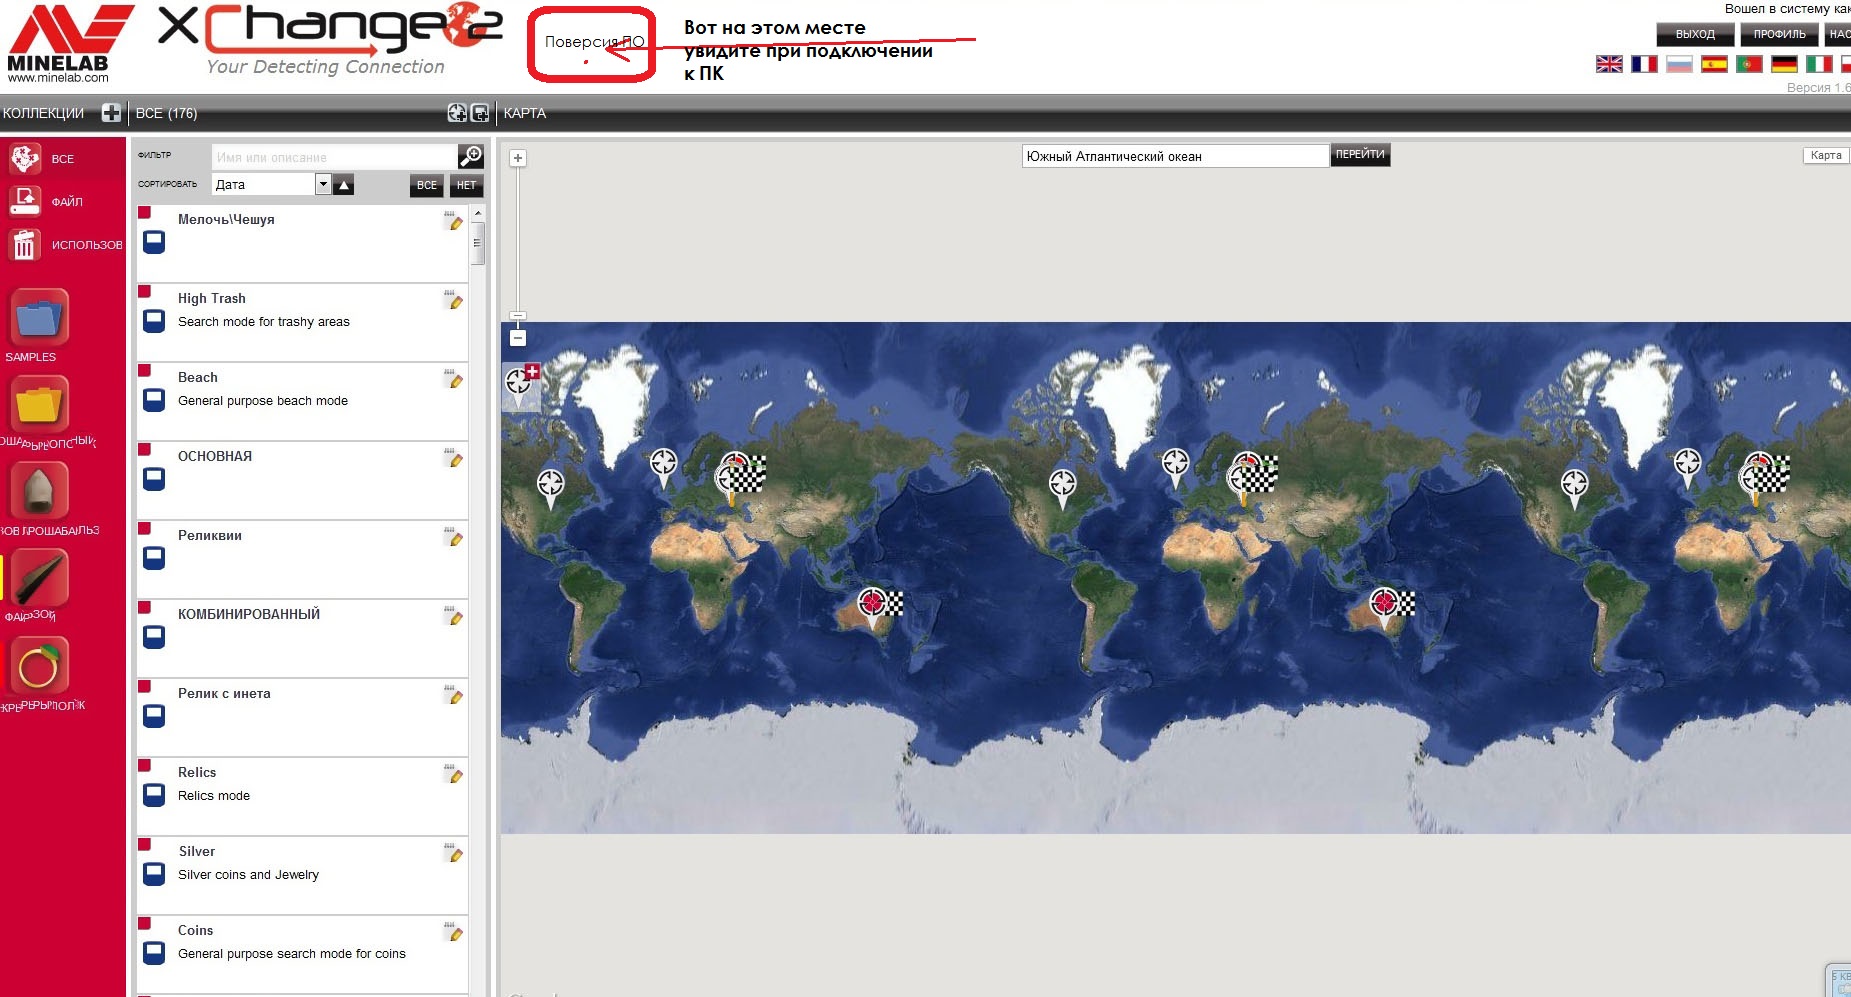Click the ВЫХОД logout button
This screenshot has width=1851, height=997.
[x=1695, y=34]
